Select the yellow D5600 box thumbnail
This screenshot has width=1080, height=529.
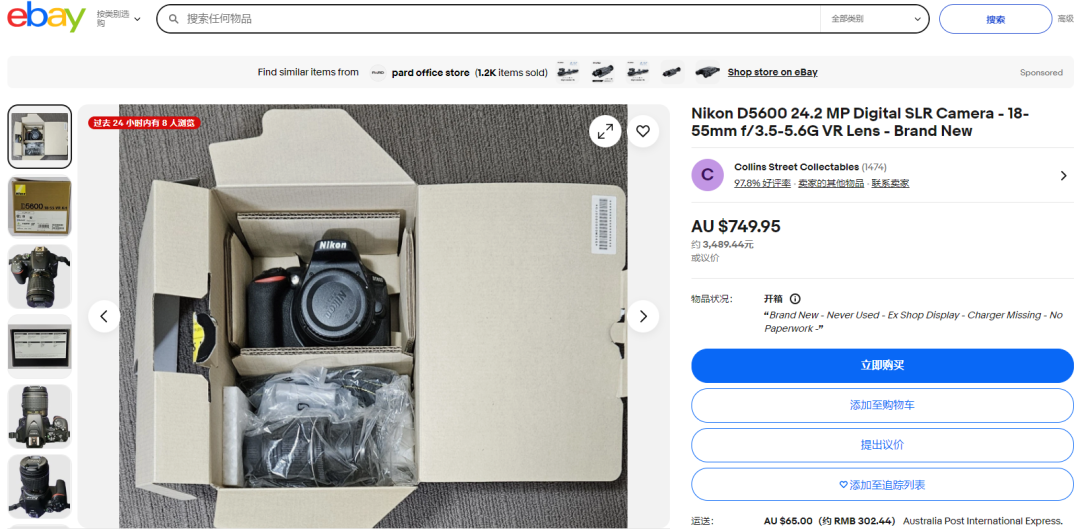click(40, 207)
